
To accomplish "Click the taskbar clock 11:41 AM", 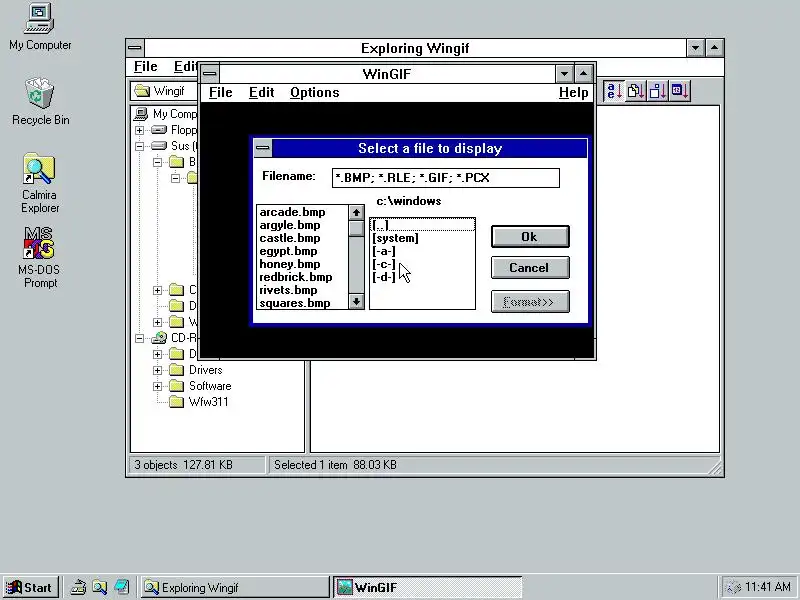I will [768, 587].
